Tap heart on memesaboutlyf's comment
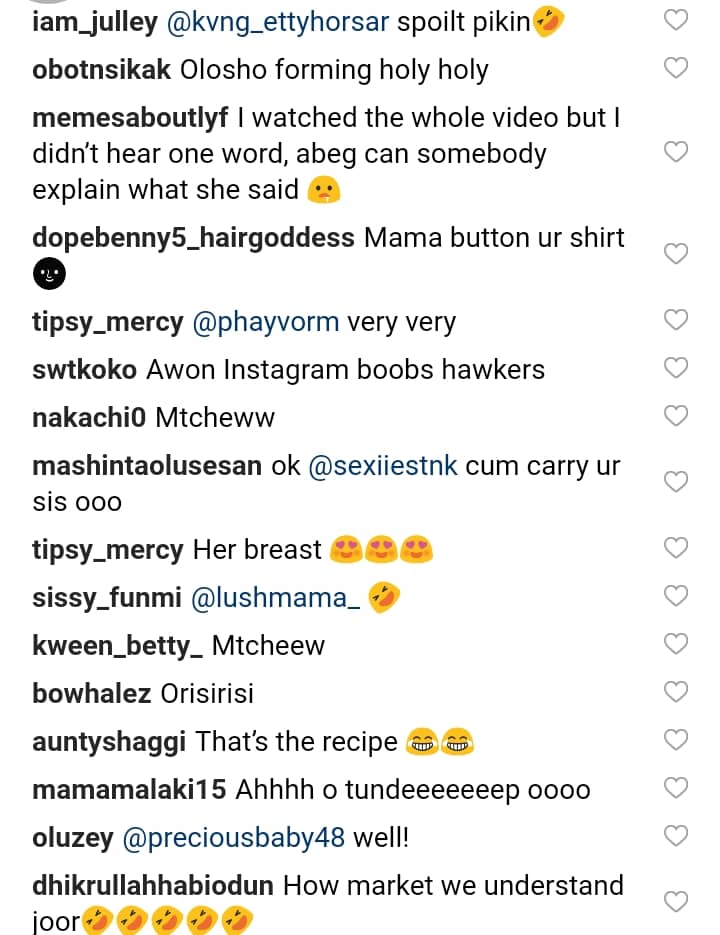The image size is (720, 935). (x=677, y=152)
